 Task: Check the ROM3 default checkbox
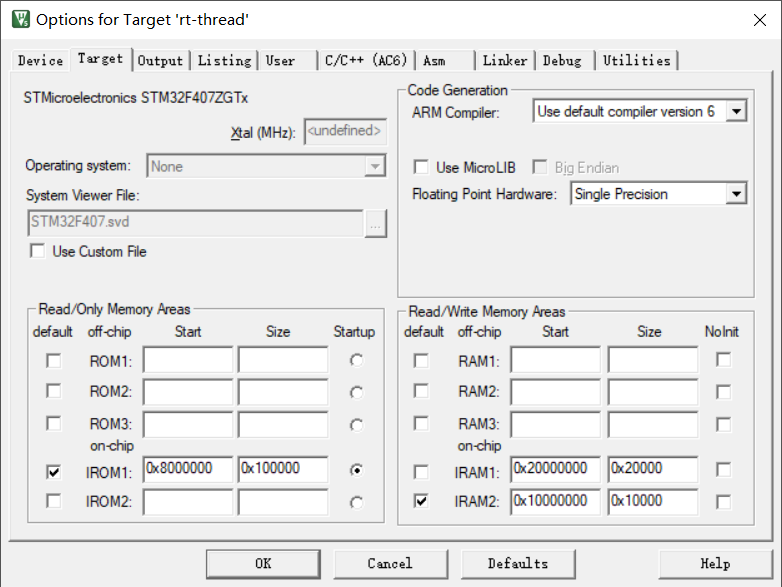(x=54, y=423)
